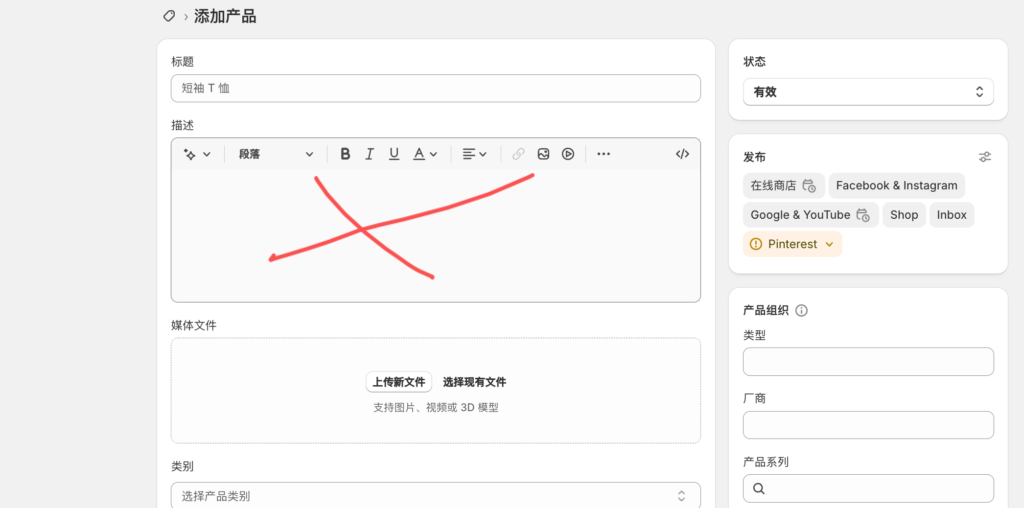This screenshot has height=508, width=1024.
Task: Expand the Pinterest warning dropdown
Action: coord(829,244)
